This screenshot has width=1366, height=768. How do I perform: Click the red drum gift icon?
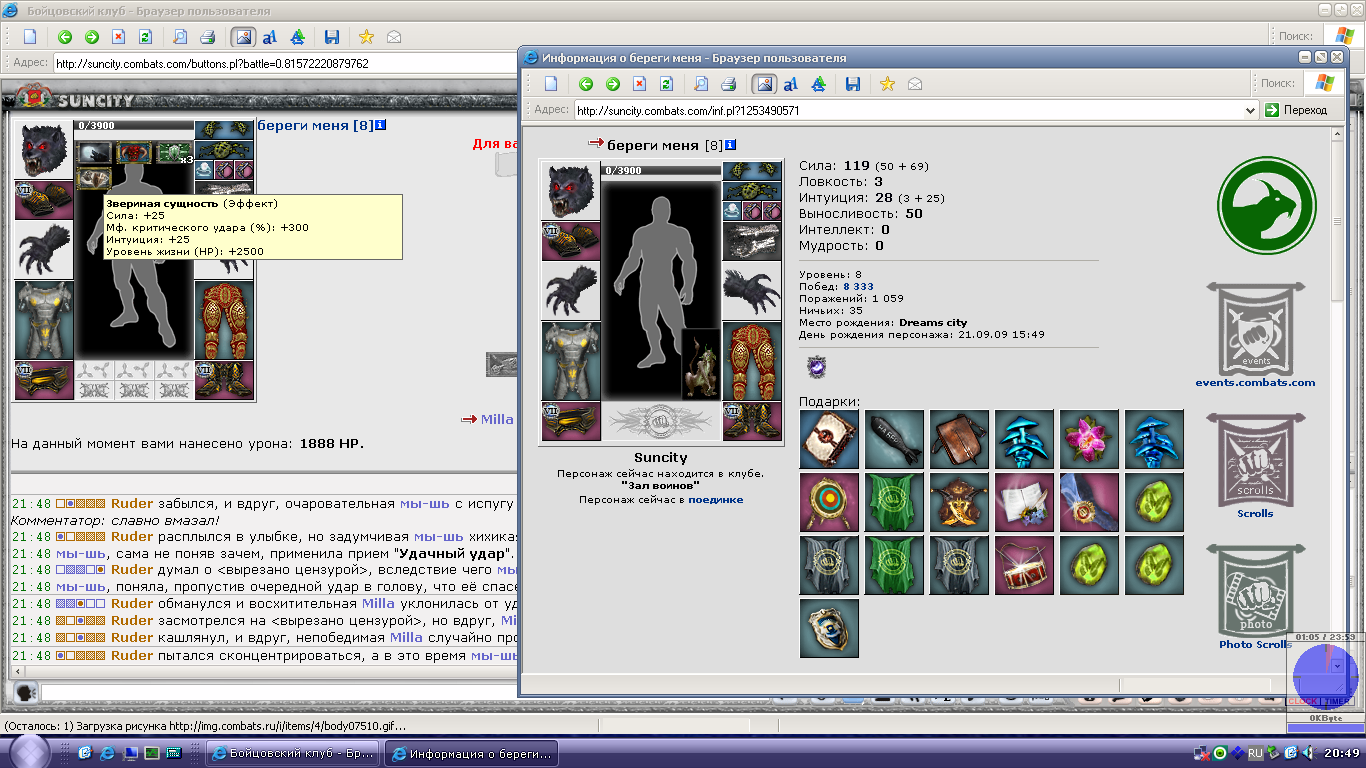1024,565
